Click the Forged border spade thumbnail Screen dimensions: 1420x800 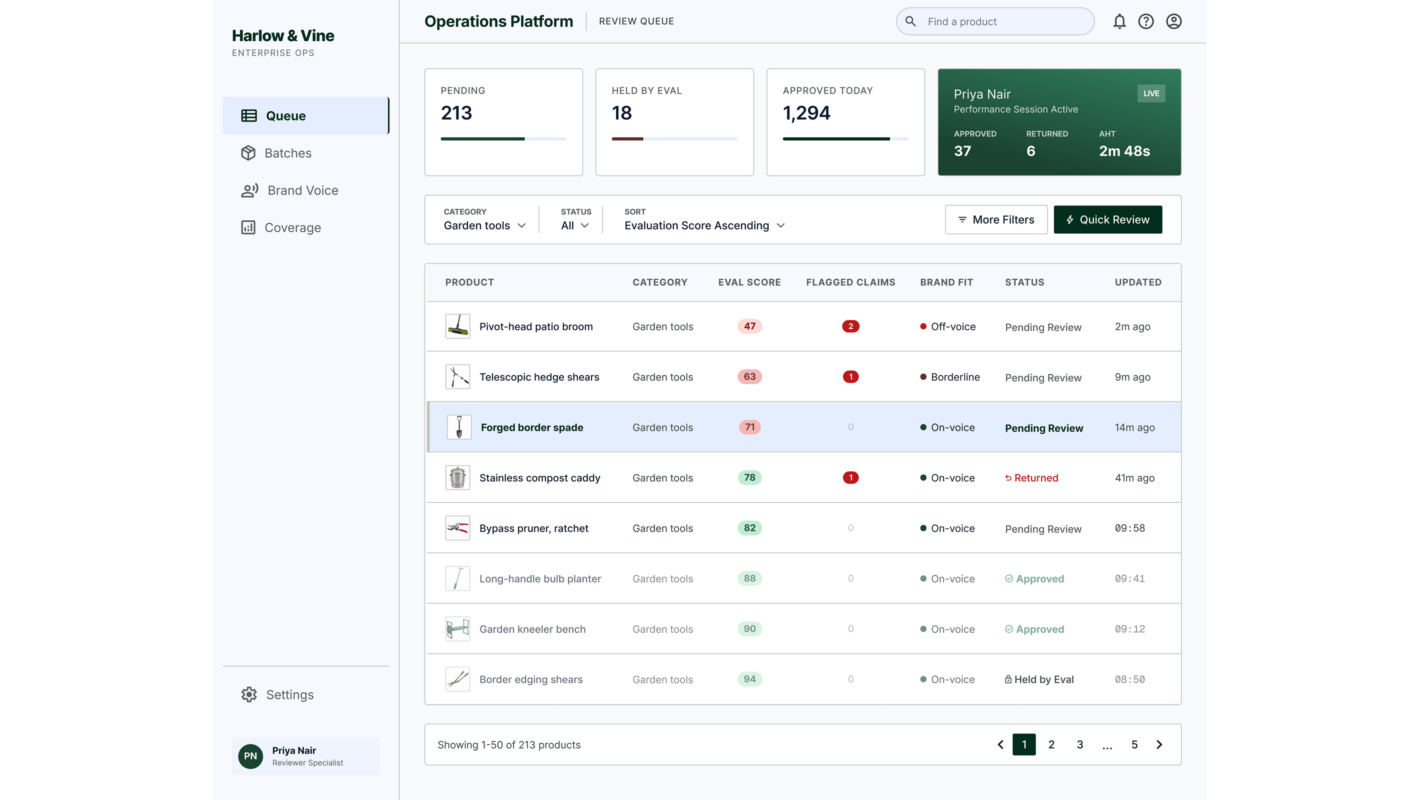pyautogui.click(x=459, y=427)
